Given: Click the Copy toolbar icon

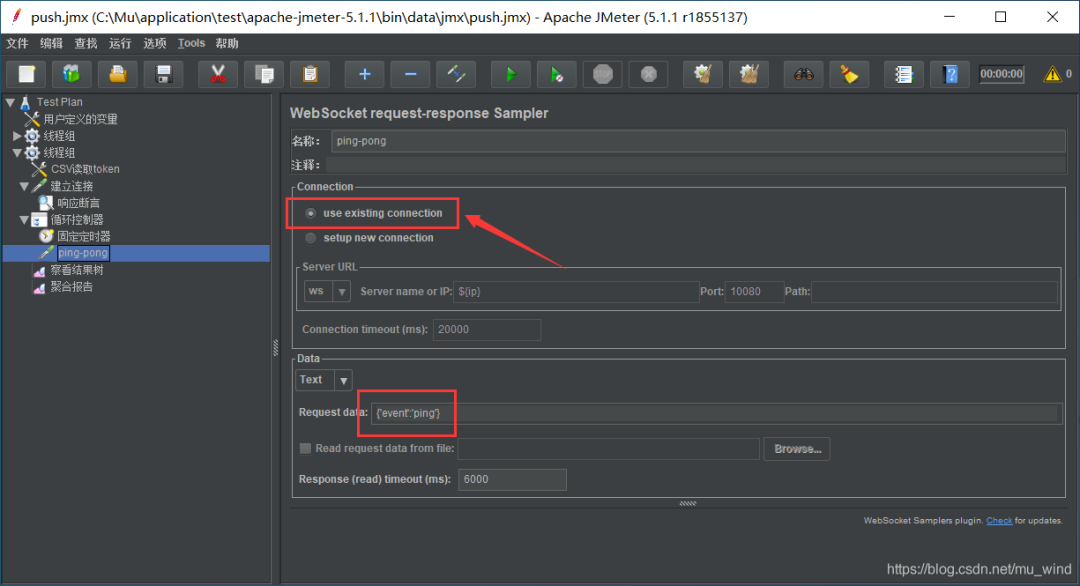Looking at the screenshot, I should tap(264, 74).
